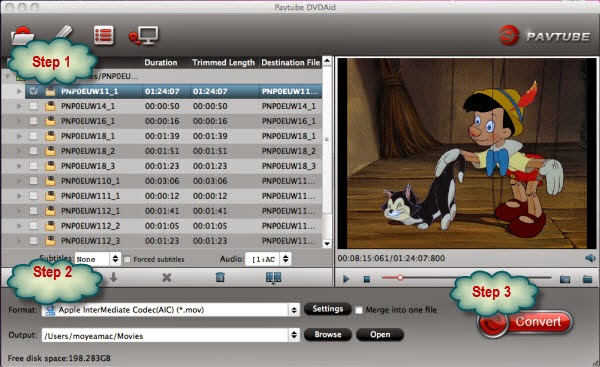Click the load DVD disc folder icon
Screen dimensions: 600x367
point(22,35)
